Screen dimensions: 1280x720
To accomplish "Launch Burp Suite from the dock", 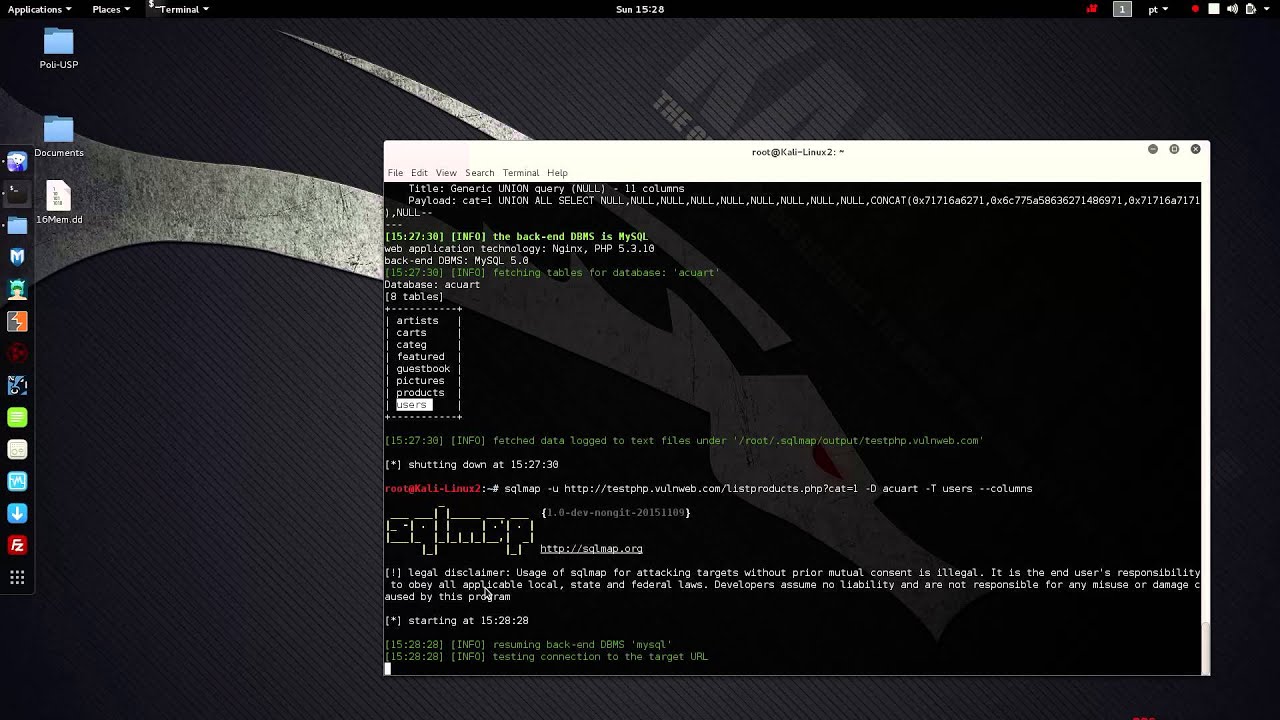I will (x=17, y=321).
